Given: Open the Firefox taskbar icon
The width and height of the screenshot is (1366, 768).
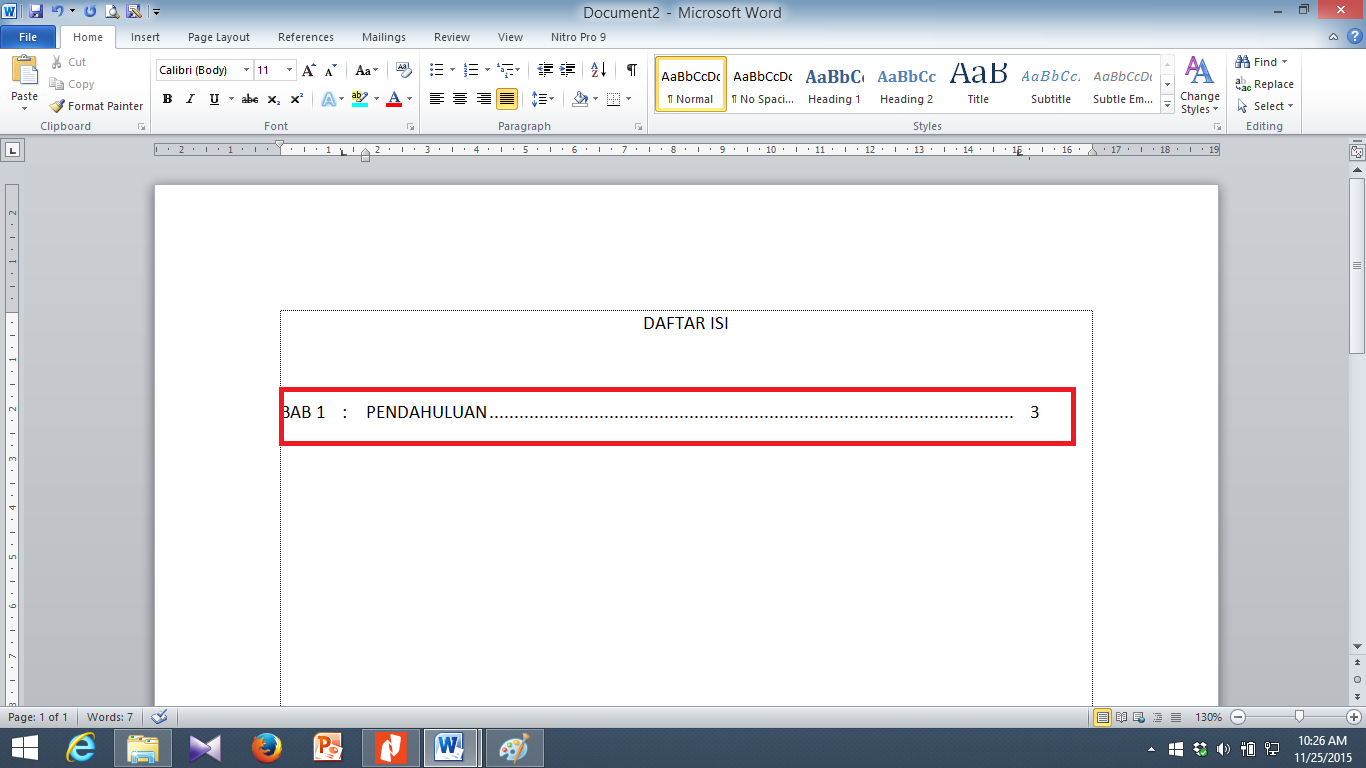Looking at the screenshot, I should point(266,747).
